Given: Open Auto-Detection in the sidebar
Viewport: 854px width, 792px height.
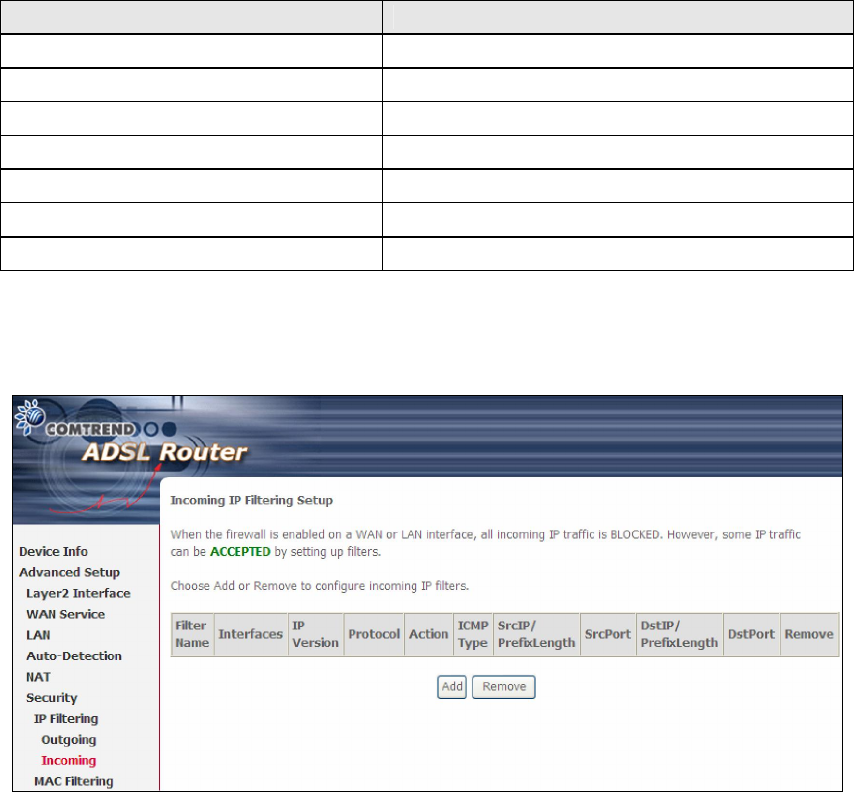Looking at the screenshot, I should (74, 656).
